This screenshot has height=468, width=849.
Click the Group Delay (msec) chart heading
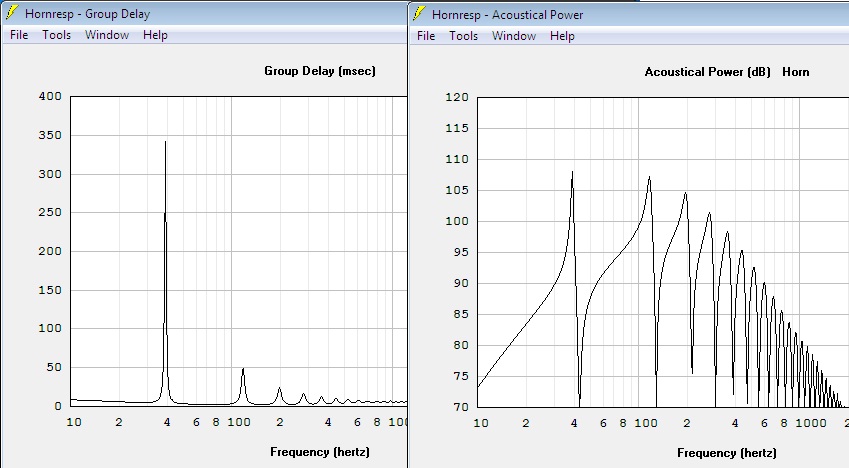[x=319, y=71]
